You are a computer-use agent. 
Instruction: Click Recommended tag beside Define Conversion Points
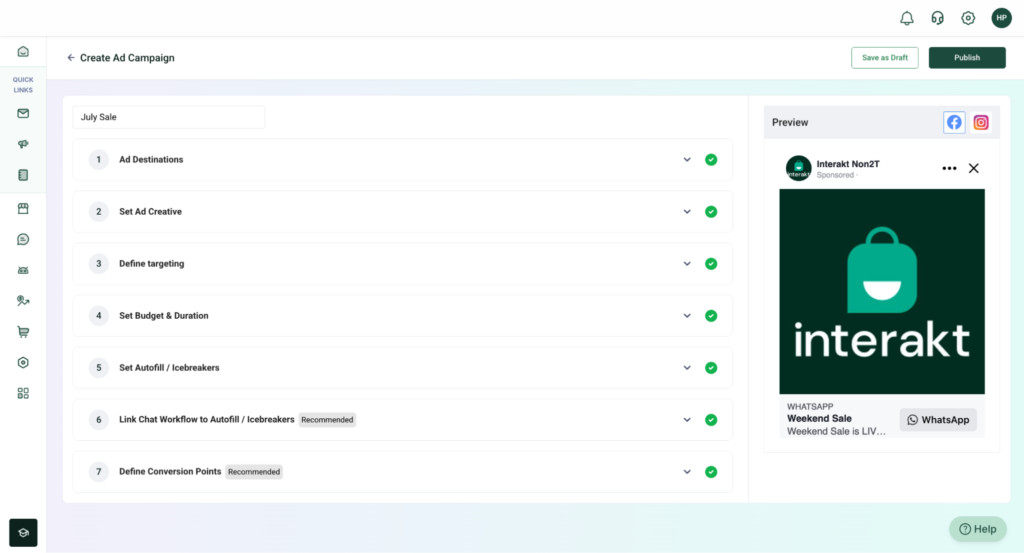tap(254, 472)
